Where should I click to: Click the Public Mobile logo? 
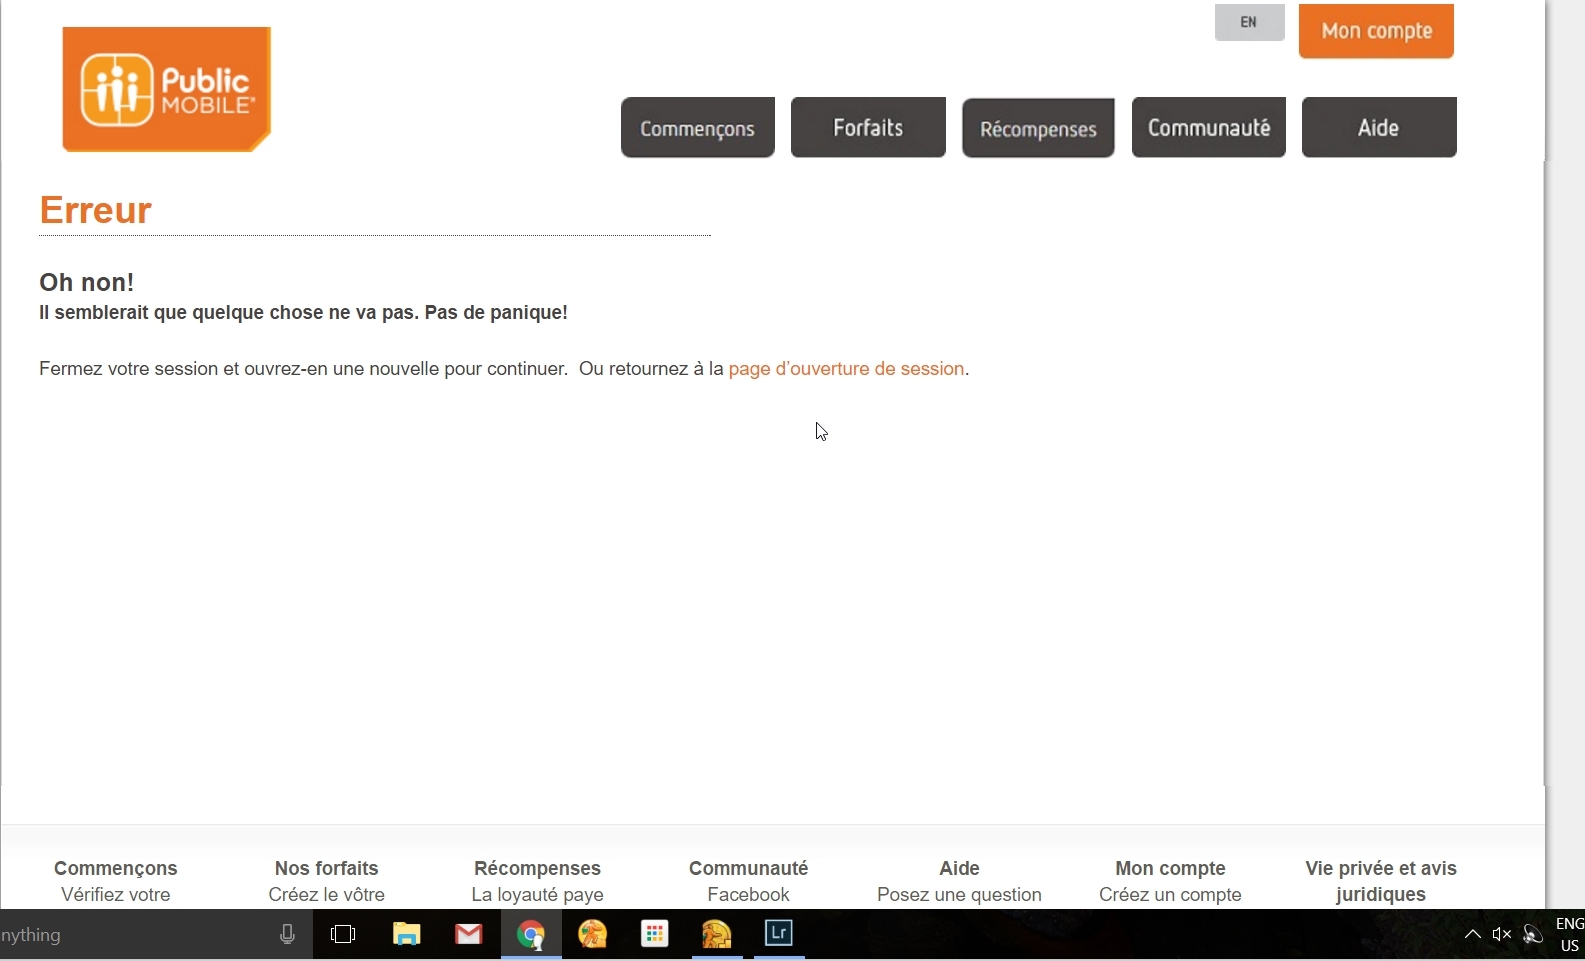click(166, 90)
